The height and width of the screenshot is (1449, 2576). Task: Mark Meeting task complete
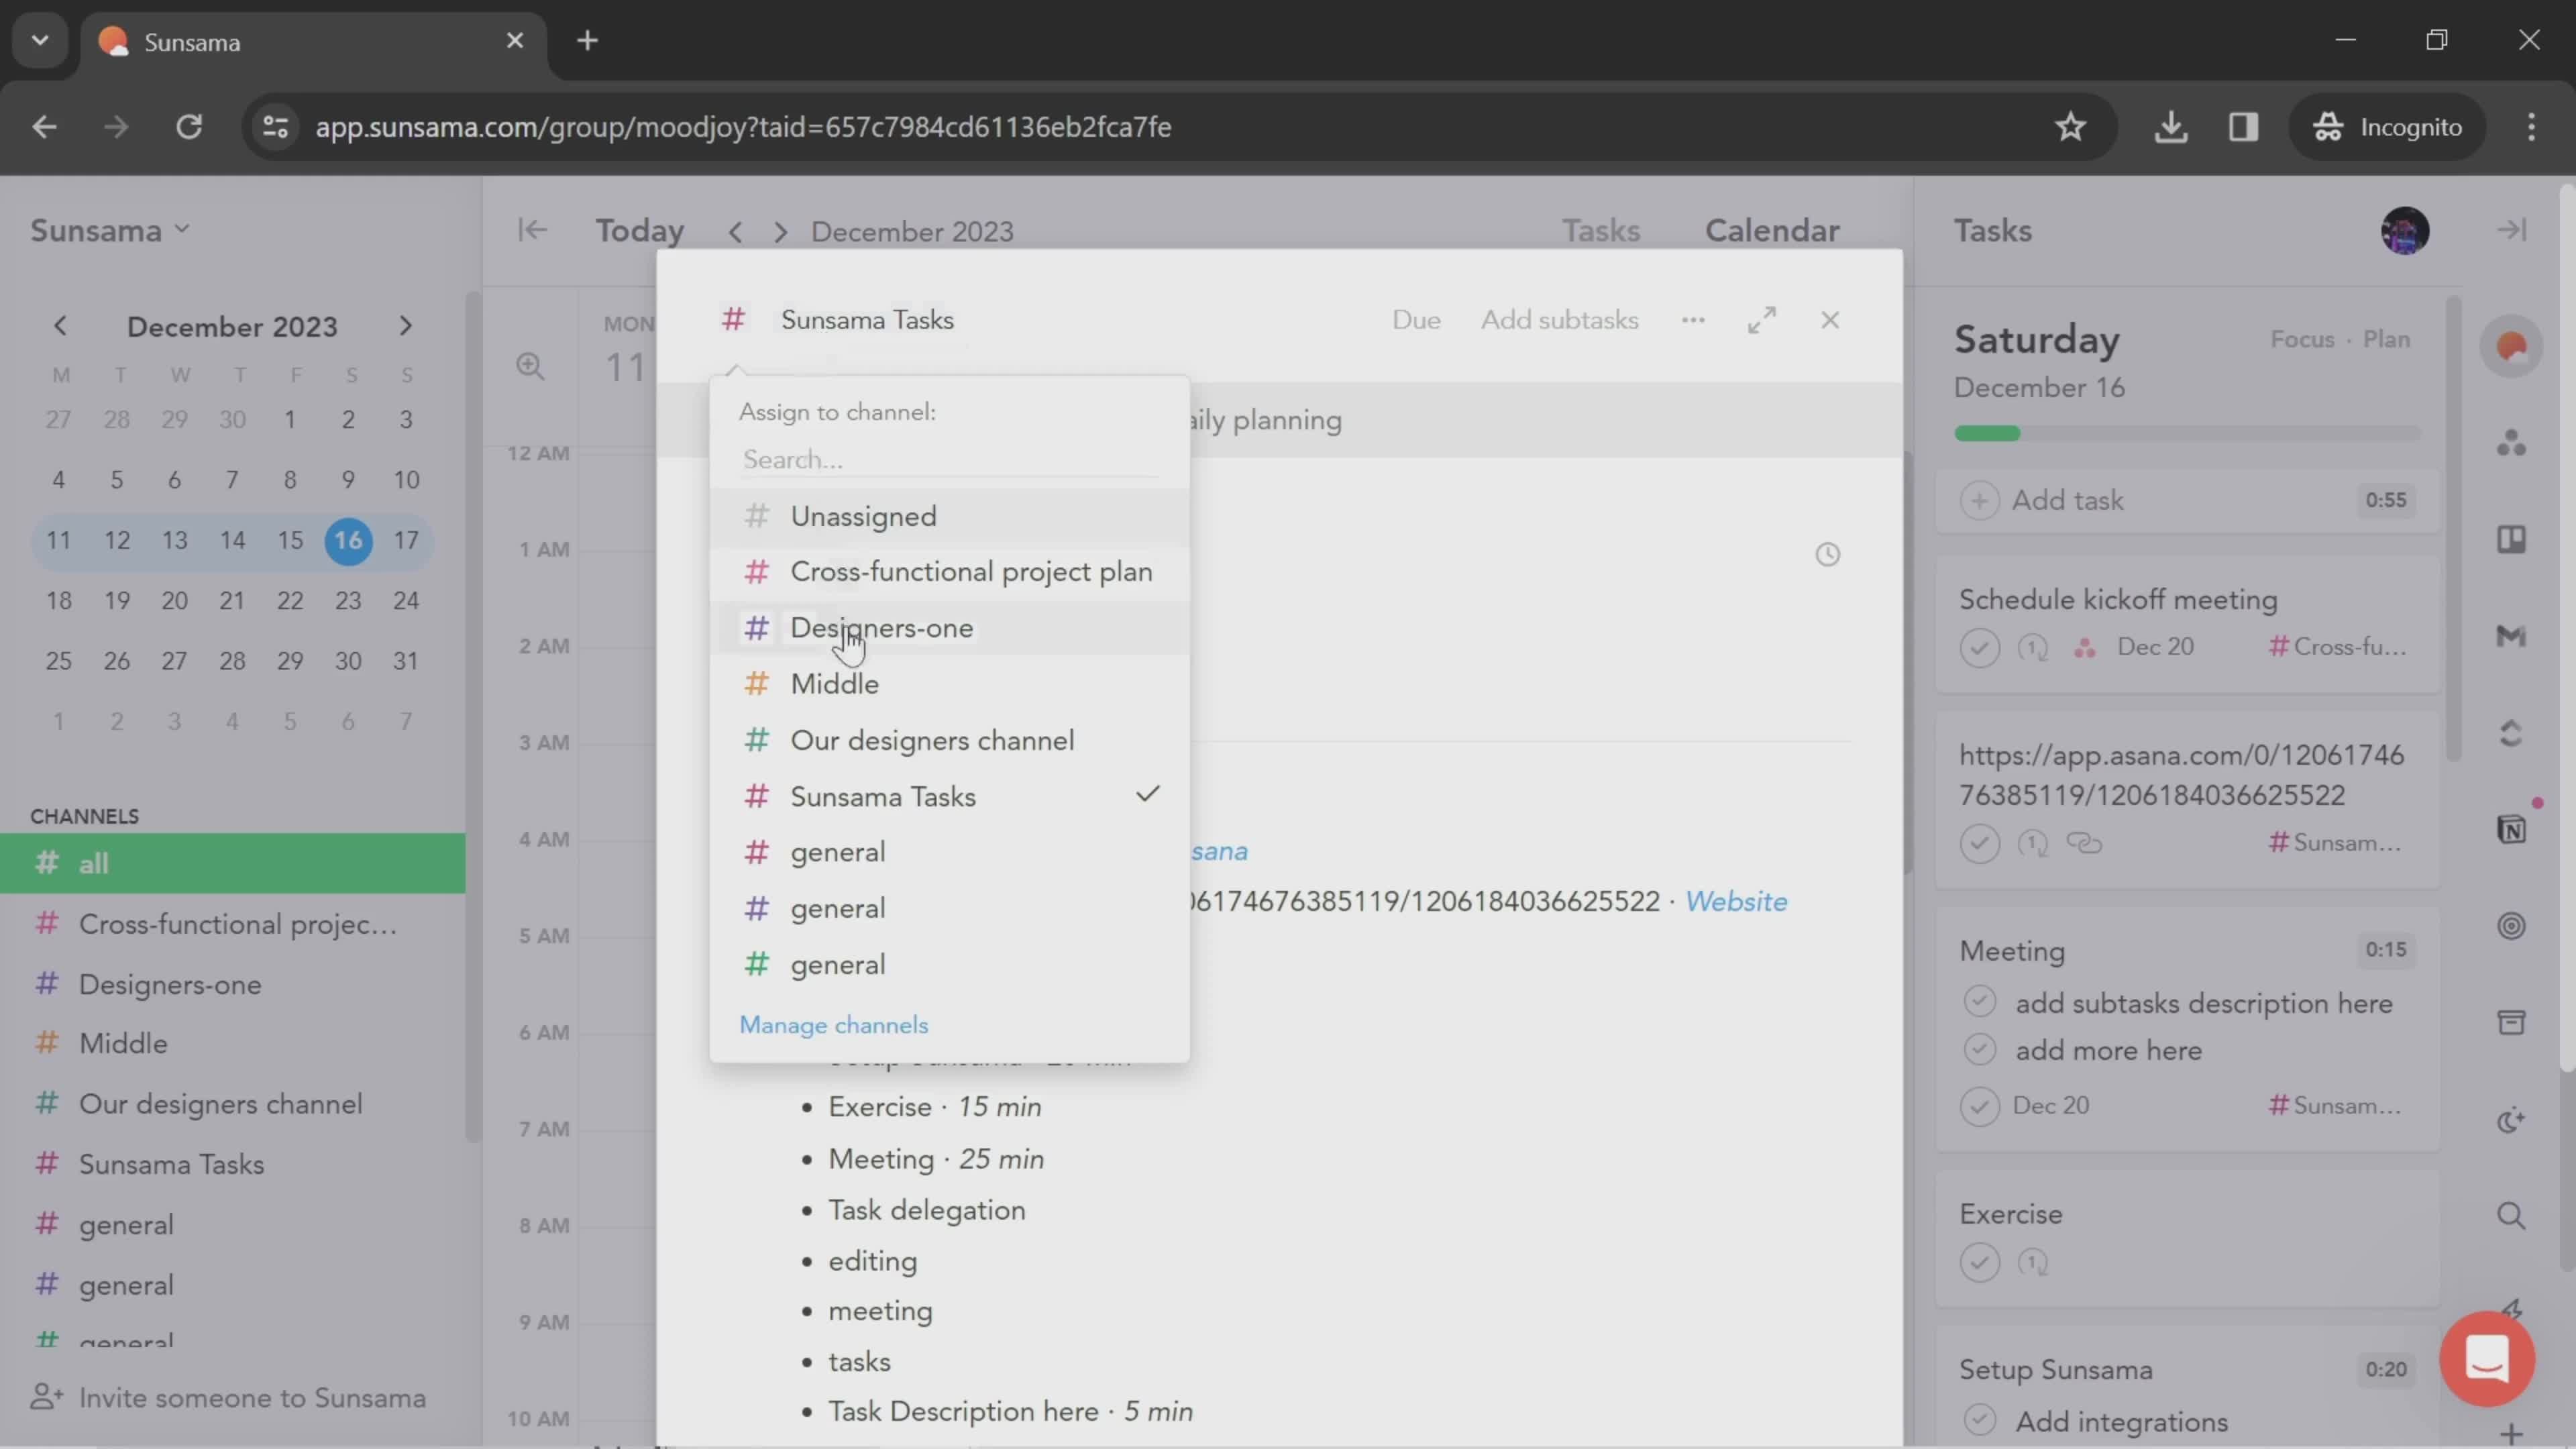1979,1106
